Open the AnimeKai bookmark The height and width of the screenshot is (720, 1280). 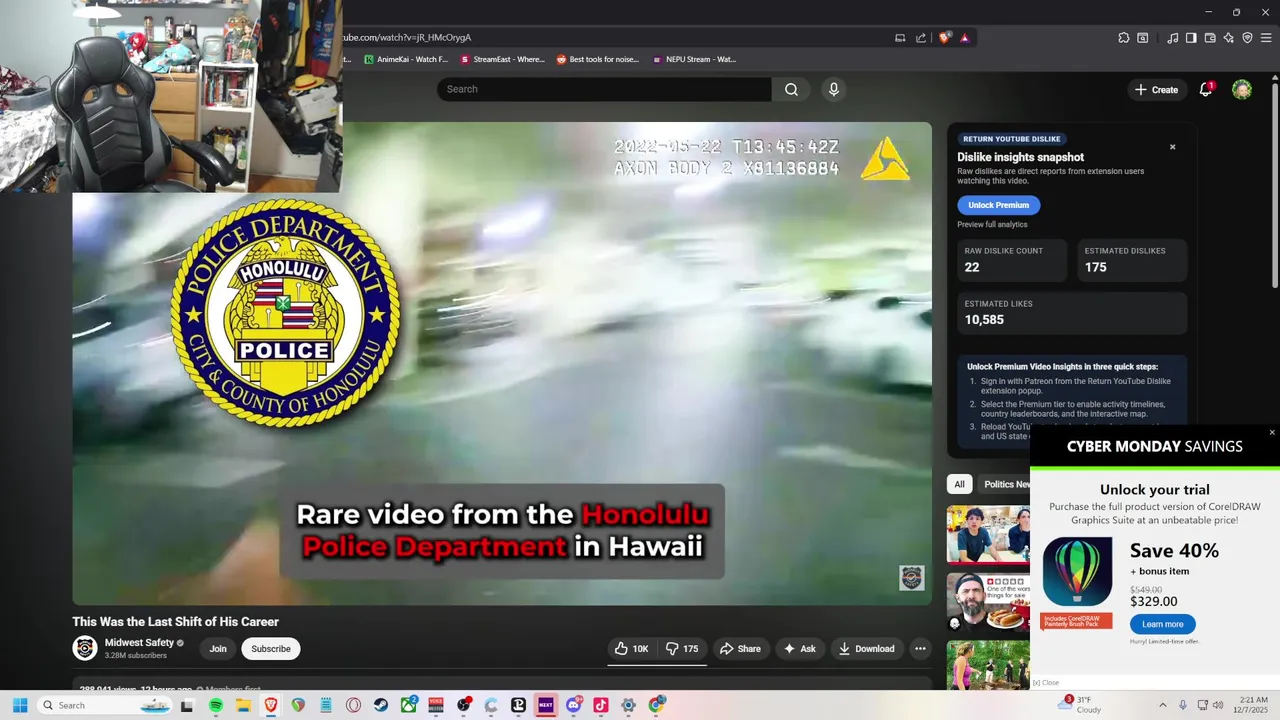(x=405, y=59)
